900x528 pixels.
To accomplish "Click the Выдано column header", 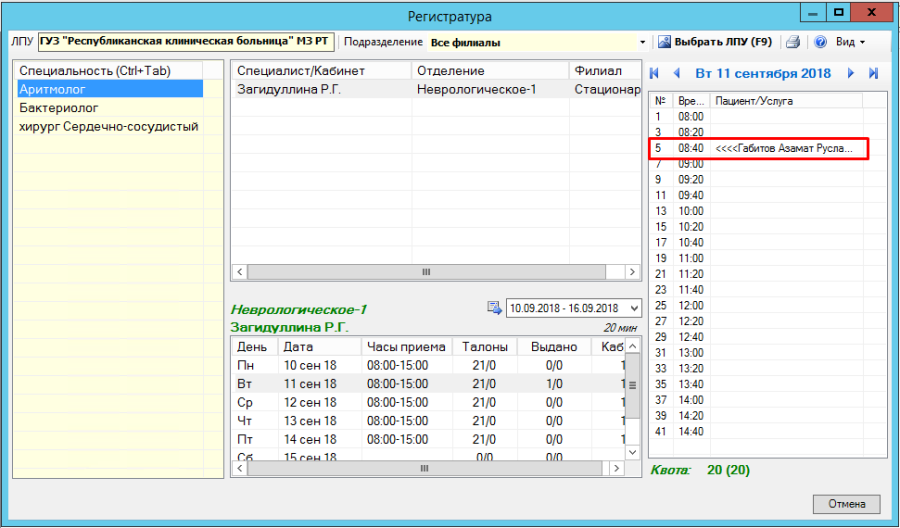I will click(x=554, y=347).
